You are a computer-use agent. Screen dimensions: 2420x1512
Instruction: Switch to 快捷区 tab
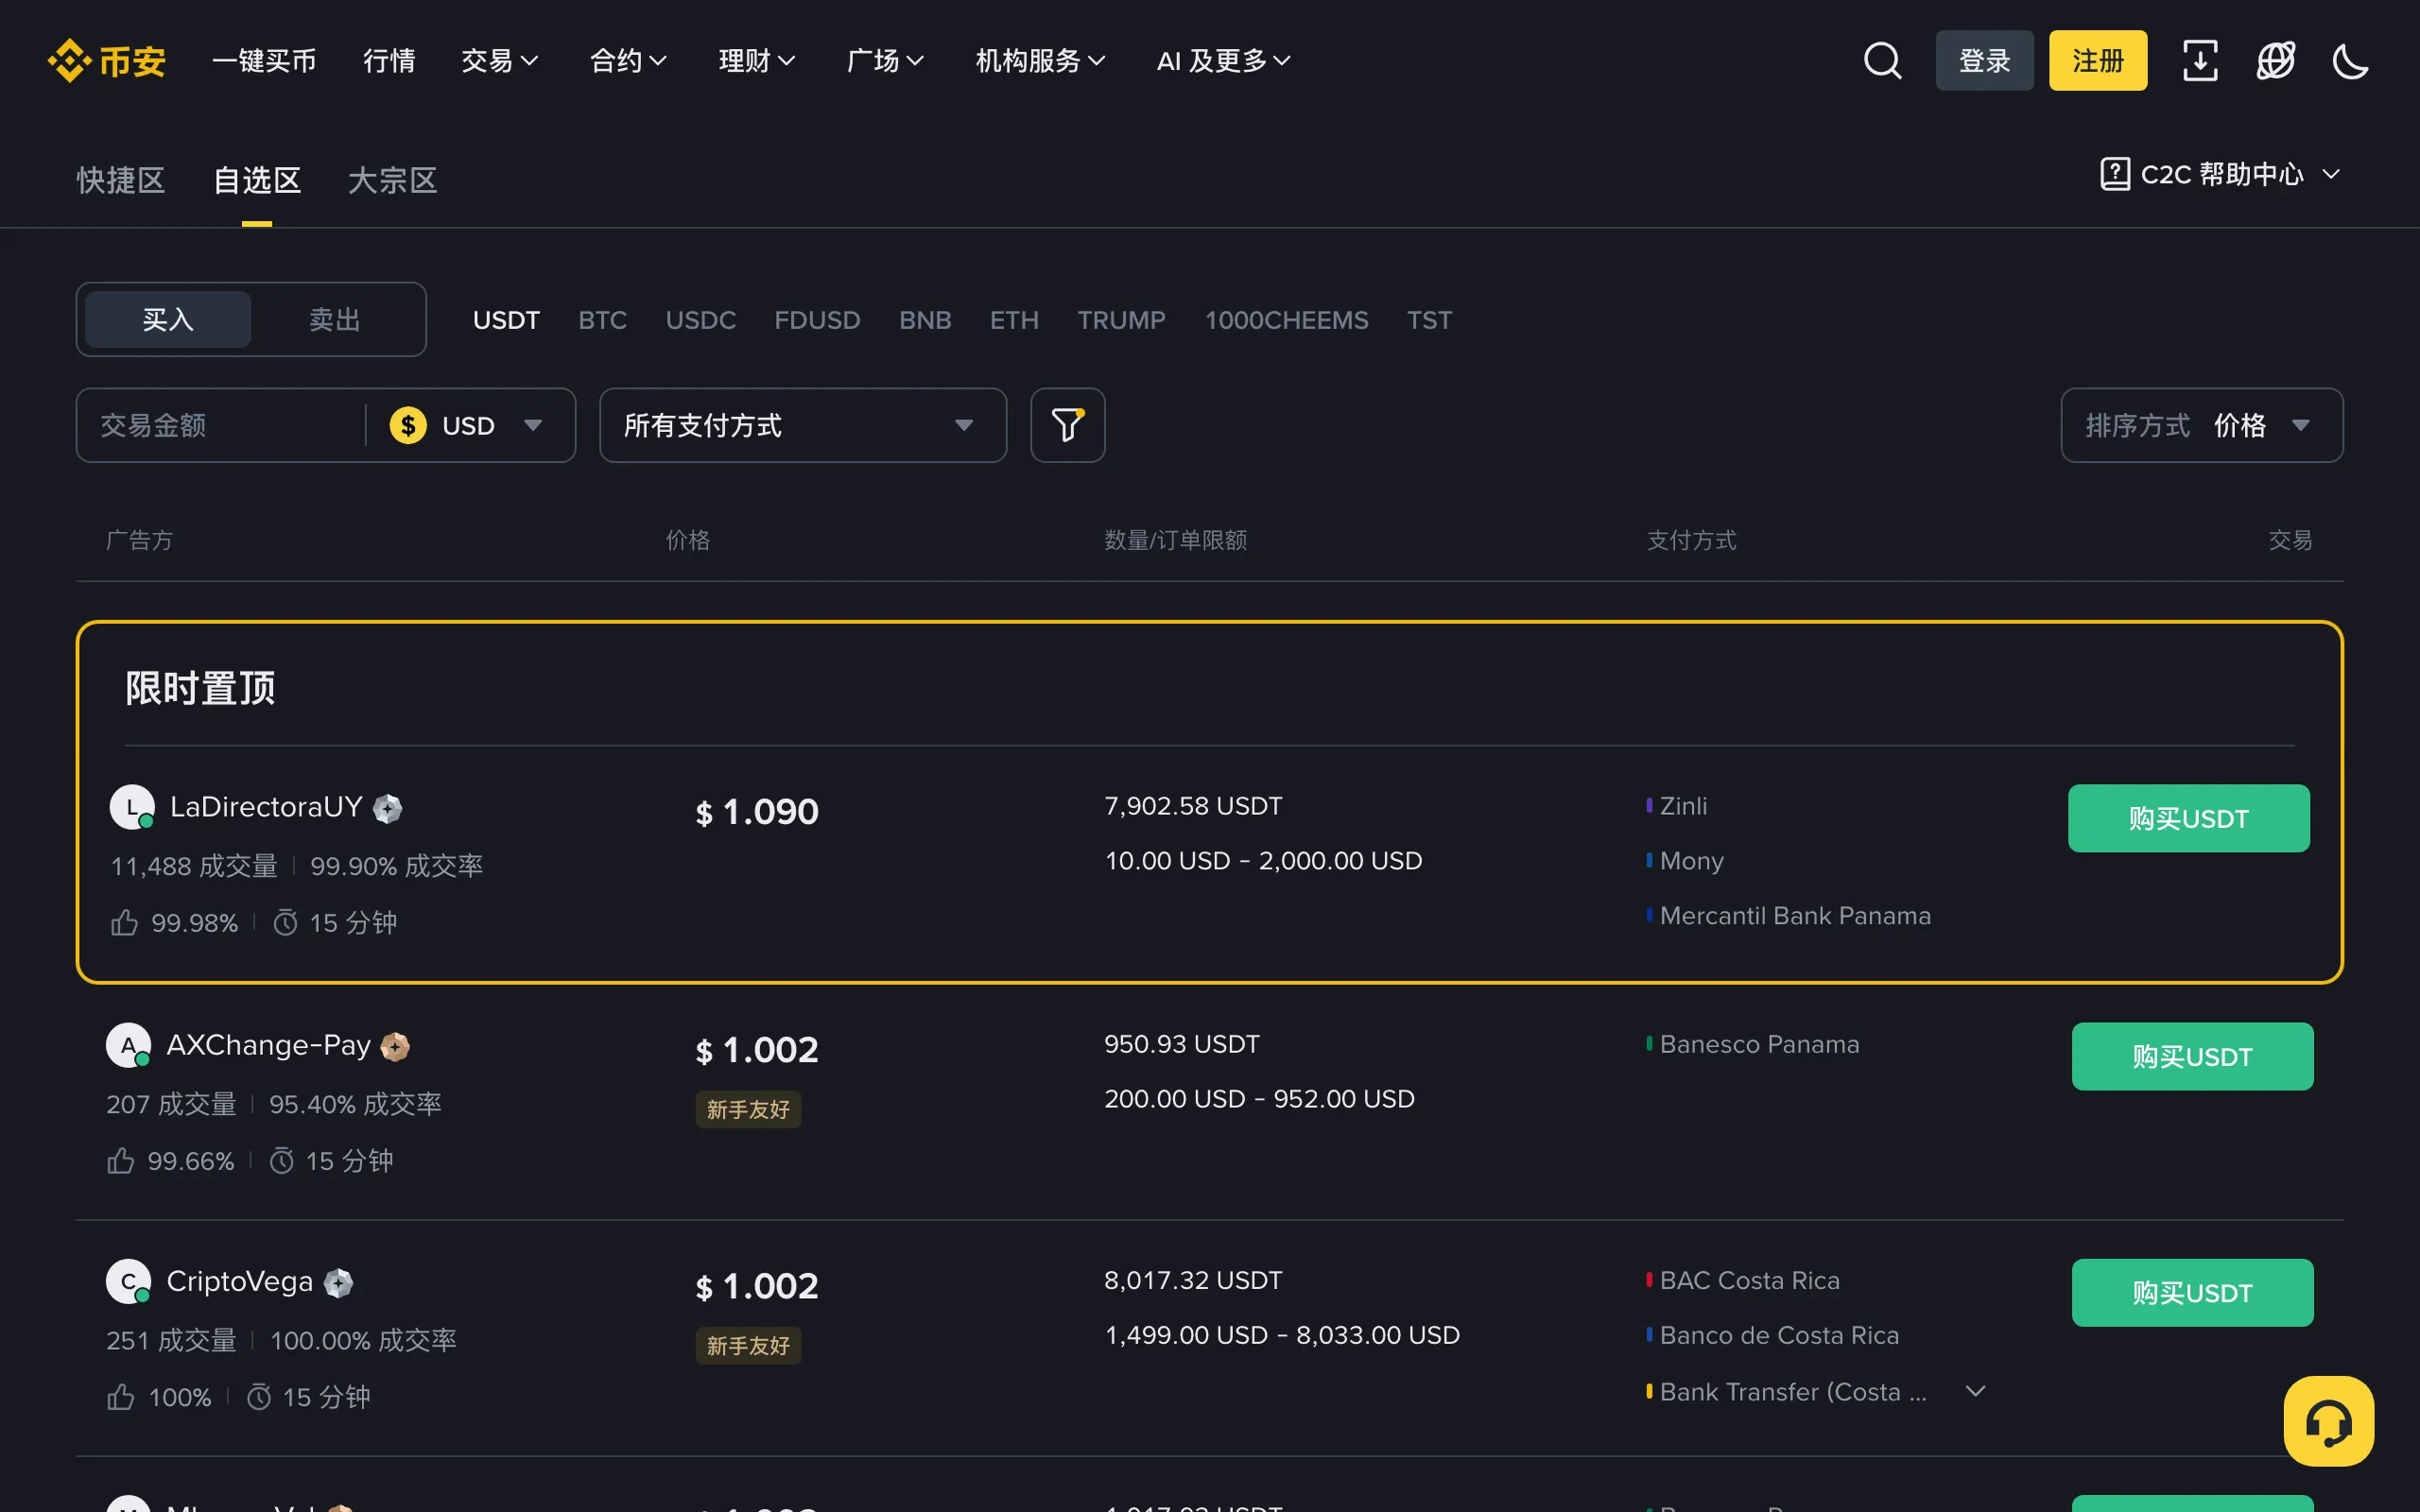[121, 180]
